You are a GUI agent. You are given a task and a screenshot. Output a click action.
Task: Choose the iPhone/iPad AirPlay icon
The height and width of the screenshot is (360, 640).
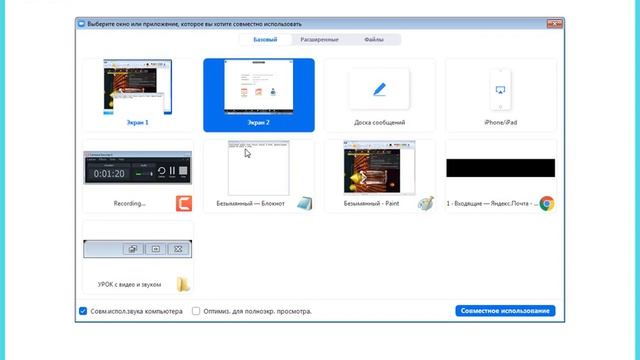[500, 90]
